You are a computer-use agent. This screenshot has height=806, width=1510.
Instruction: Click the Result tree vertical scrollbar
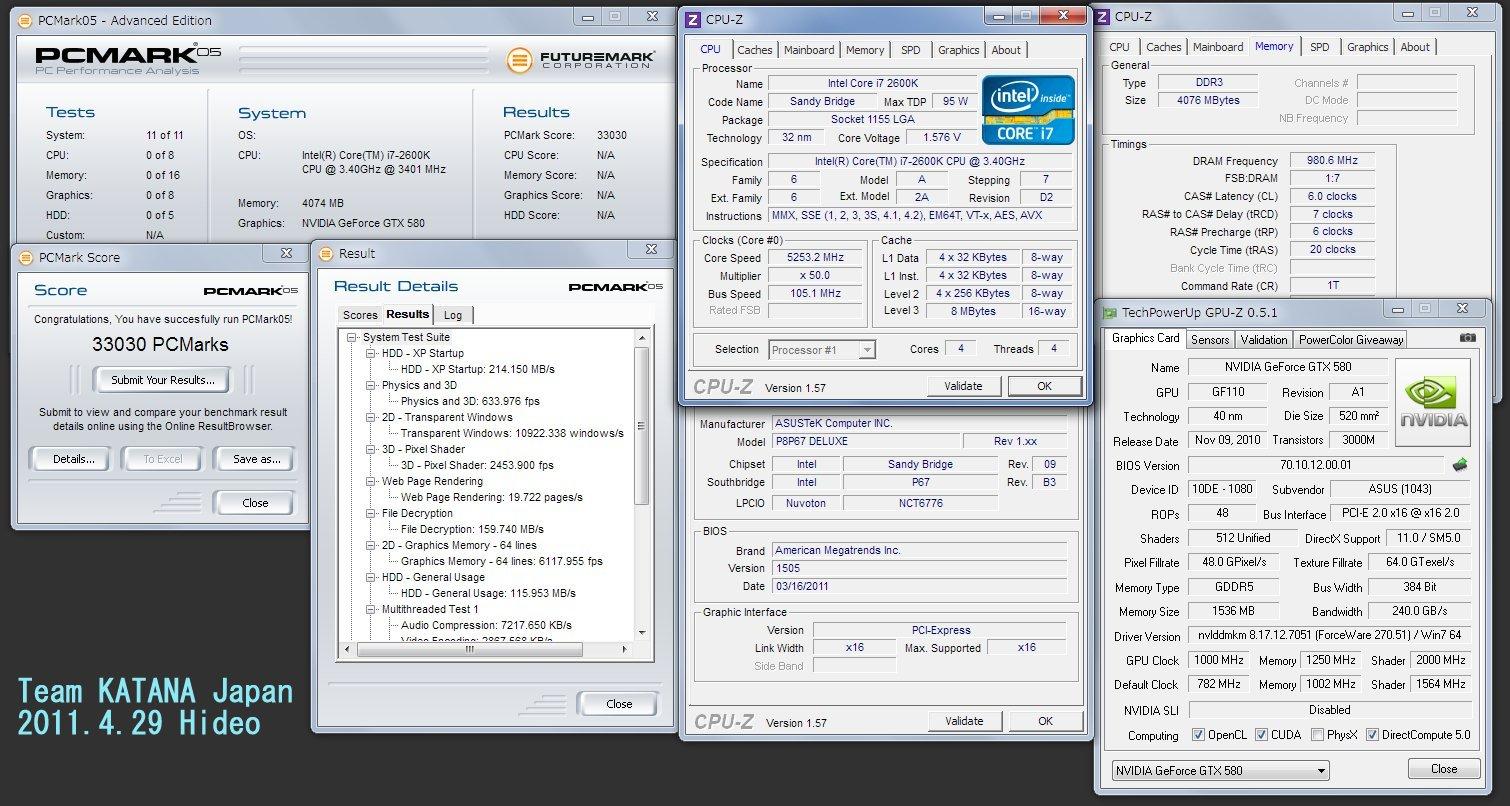642,485
